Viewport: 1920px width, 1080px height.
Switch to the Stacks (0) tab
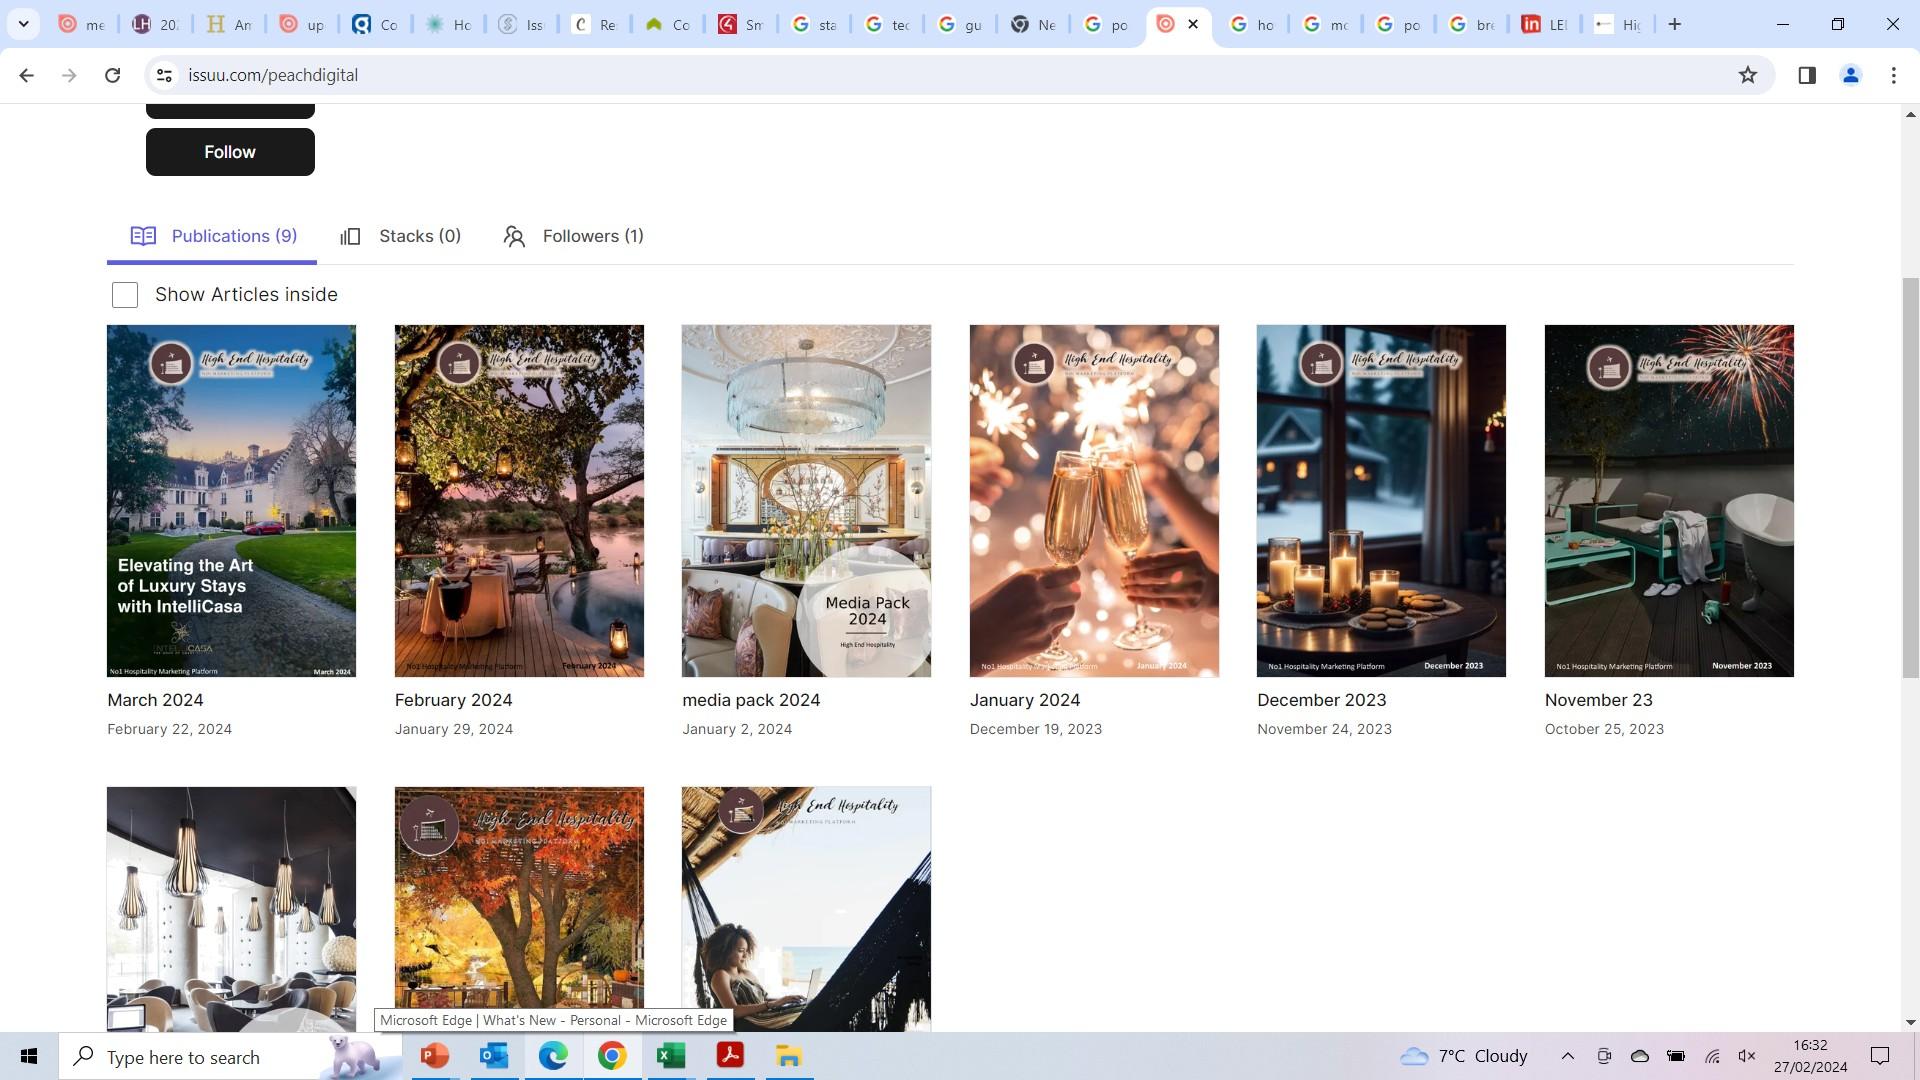click(x=400, y=236)
